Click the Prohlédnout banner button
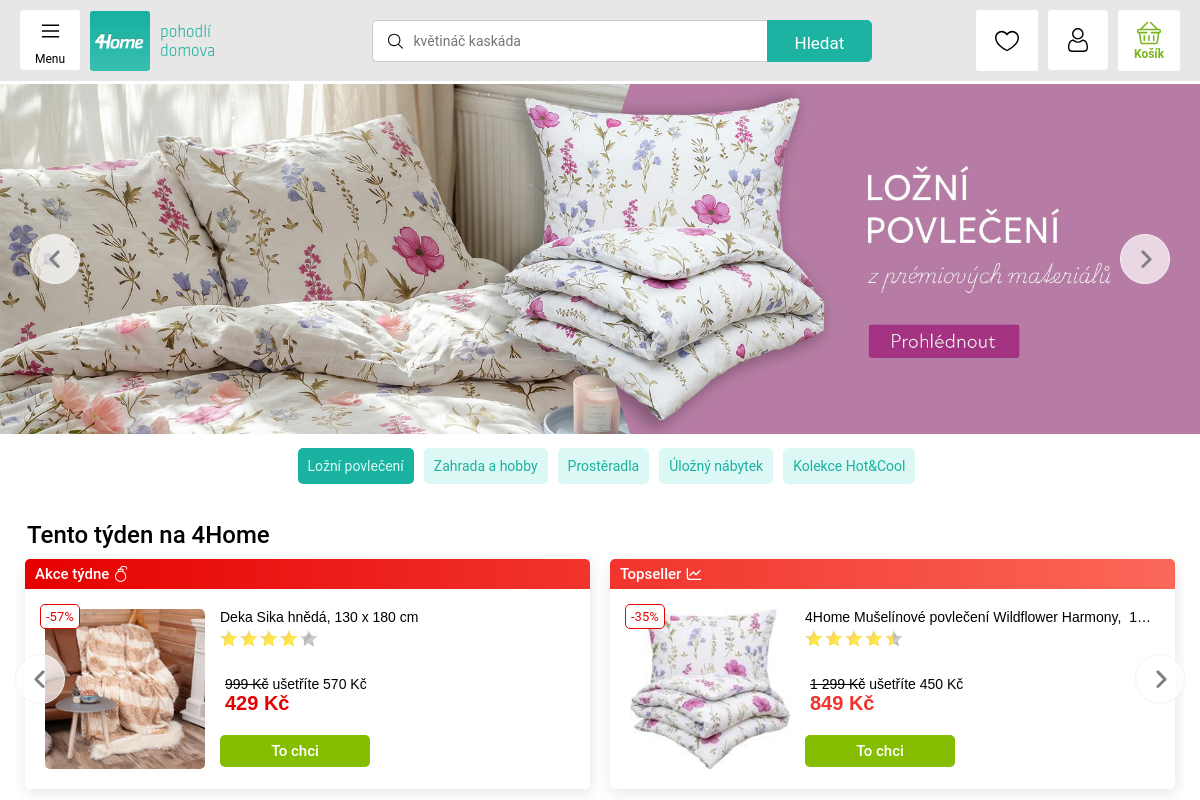The image size is (1200, 800). 944,341
